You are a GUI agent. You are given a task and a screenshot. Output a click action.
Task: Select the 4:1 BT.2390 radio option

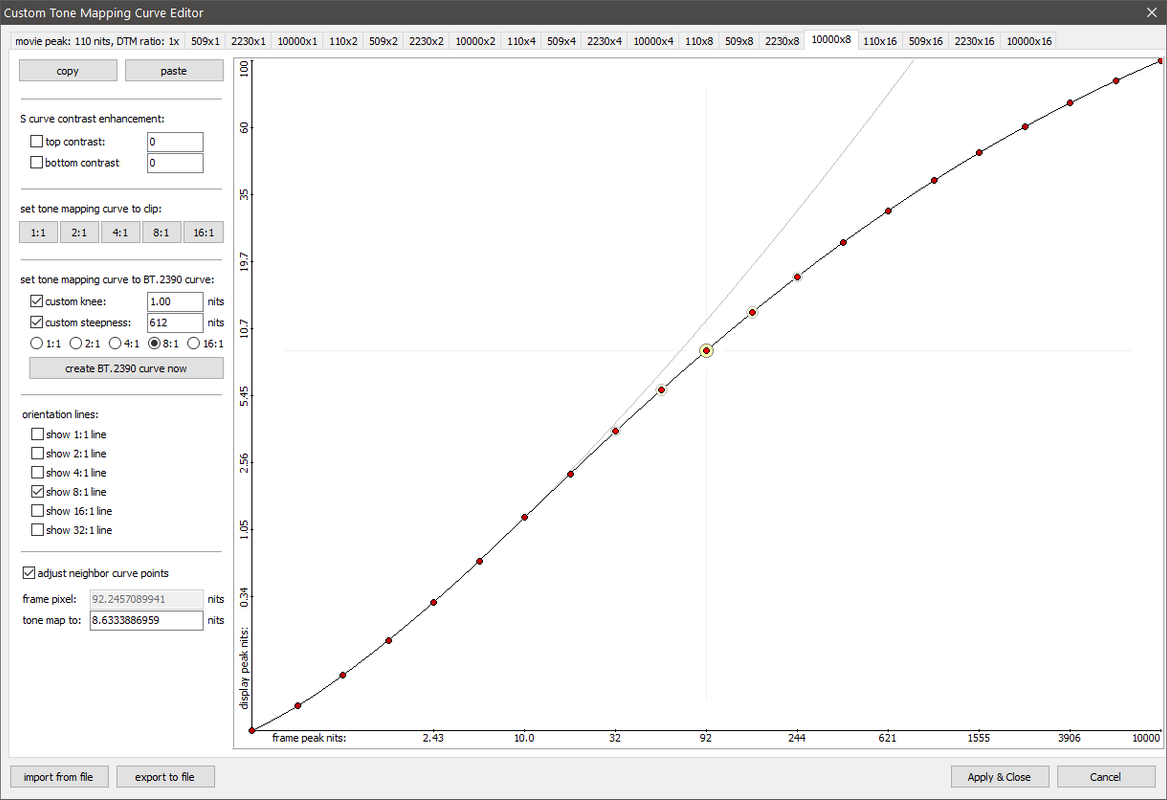[x=115, y=344]
